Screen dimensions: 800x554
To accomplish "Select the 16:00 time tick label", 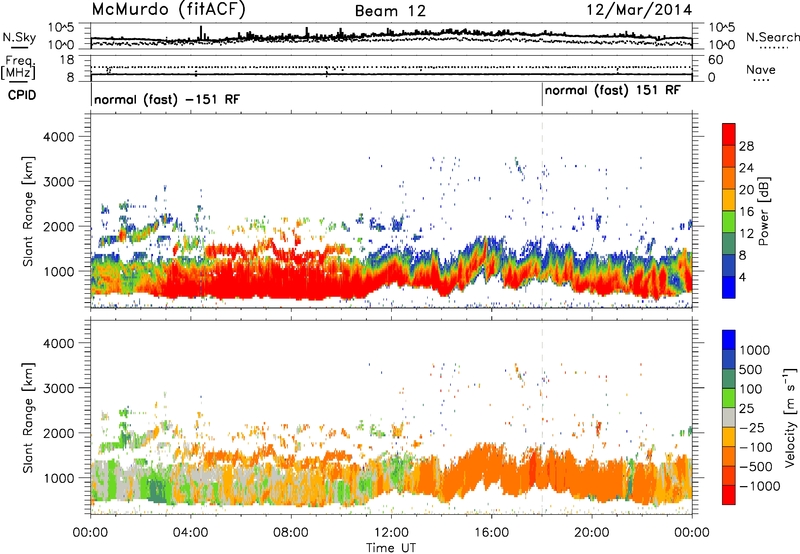I will coord(491,533).
